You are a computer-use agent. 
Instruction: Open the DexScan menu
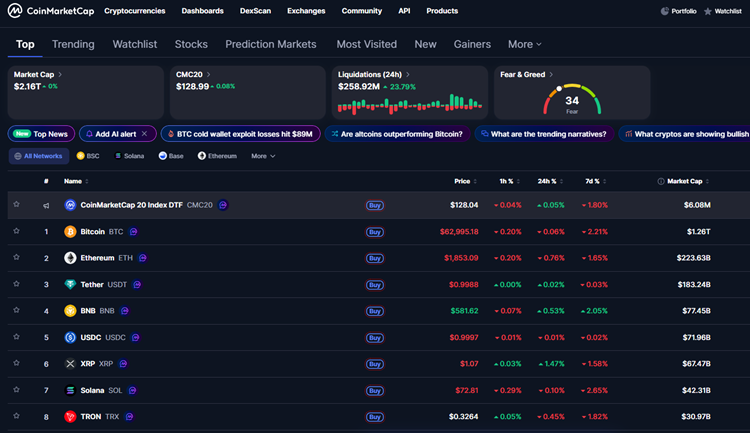(255, 11)
